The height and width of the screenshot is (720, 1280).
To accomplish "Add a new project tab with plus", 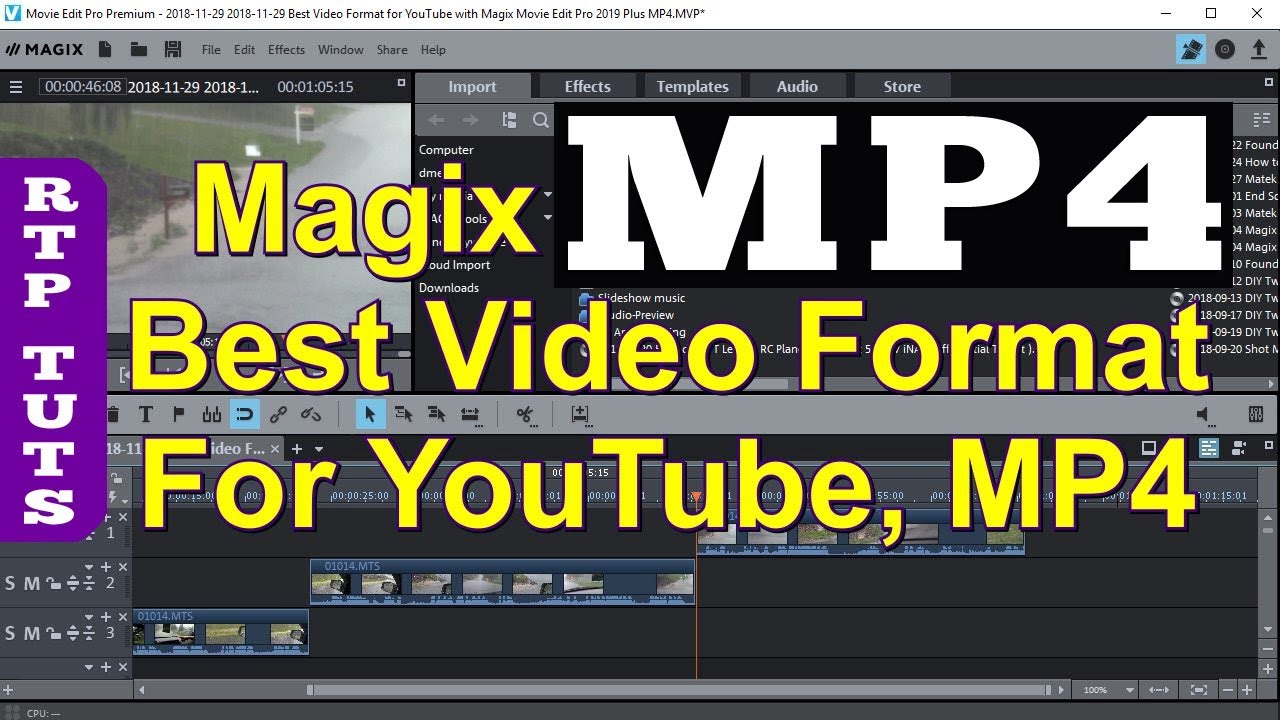I will [295, 449].
